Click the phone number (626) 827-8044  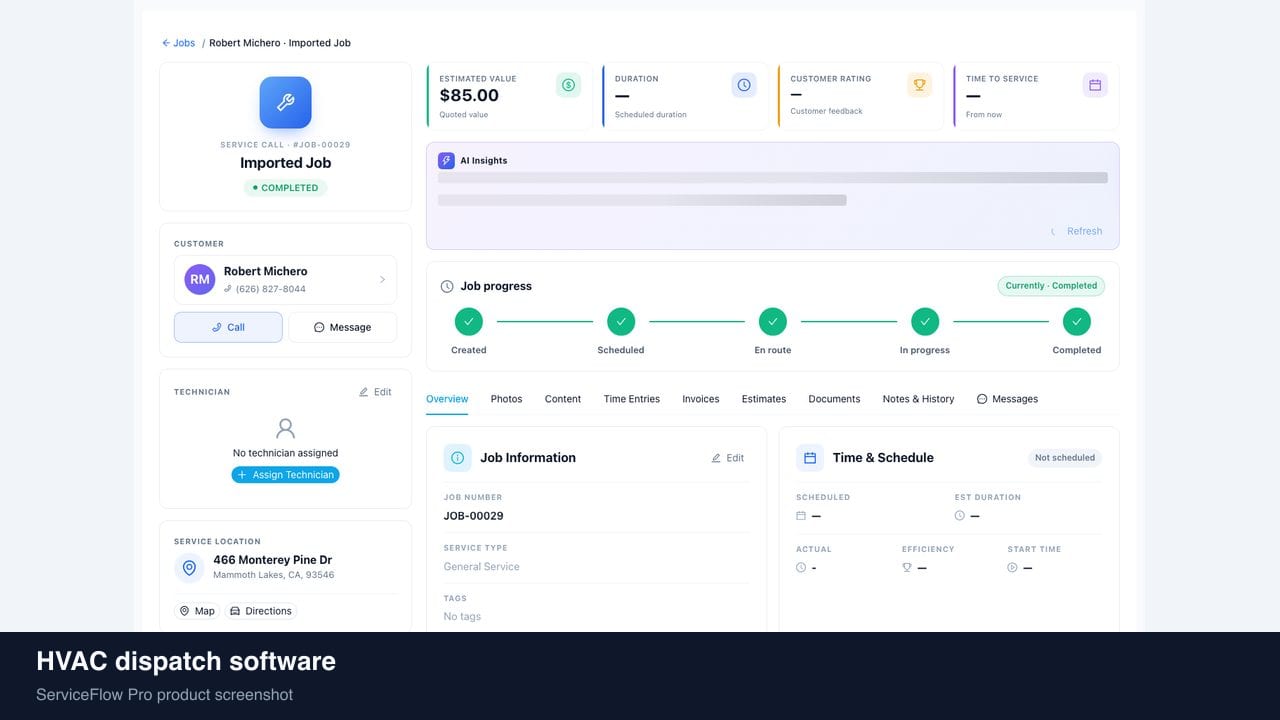[x=271, y=289]
